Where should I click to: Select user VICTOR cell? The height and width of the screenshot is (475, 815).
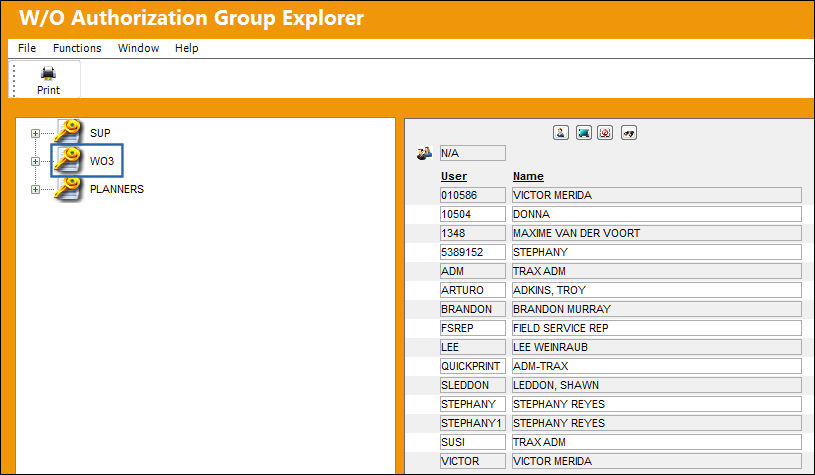point(472,461)
